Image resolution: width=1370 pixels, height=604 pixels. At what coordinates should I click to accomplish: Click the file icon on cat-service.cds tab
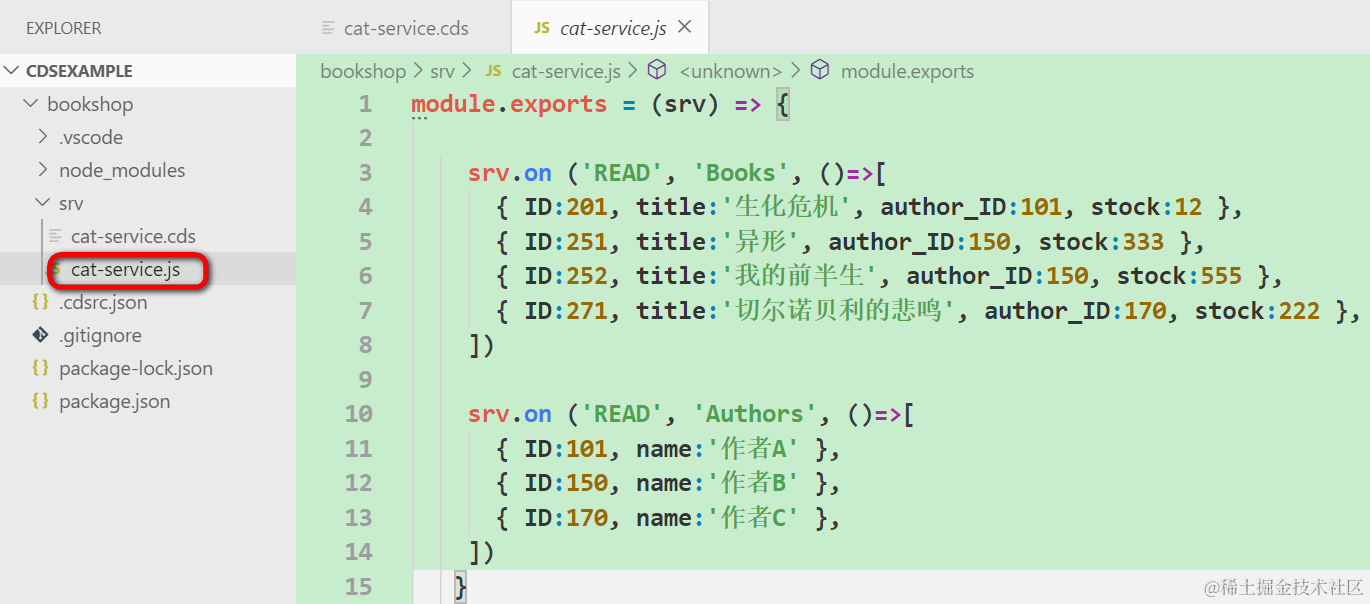[328, 28]
